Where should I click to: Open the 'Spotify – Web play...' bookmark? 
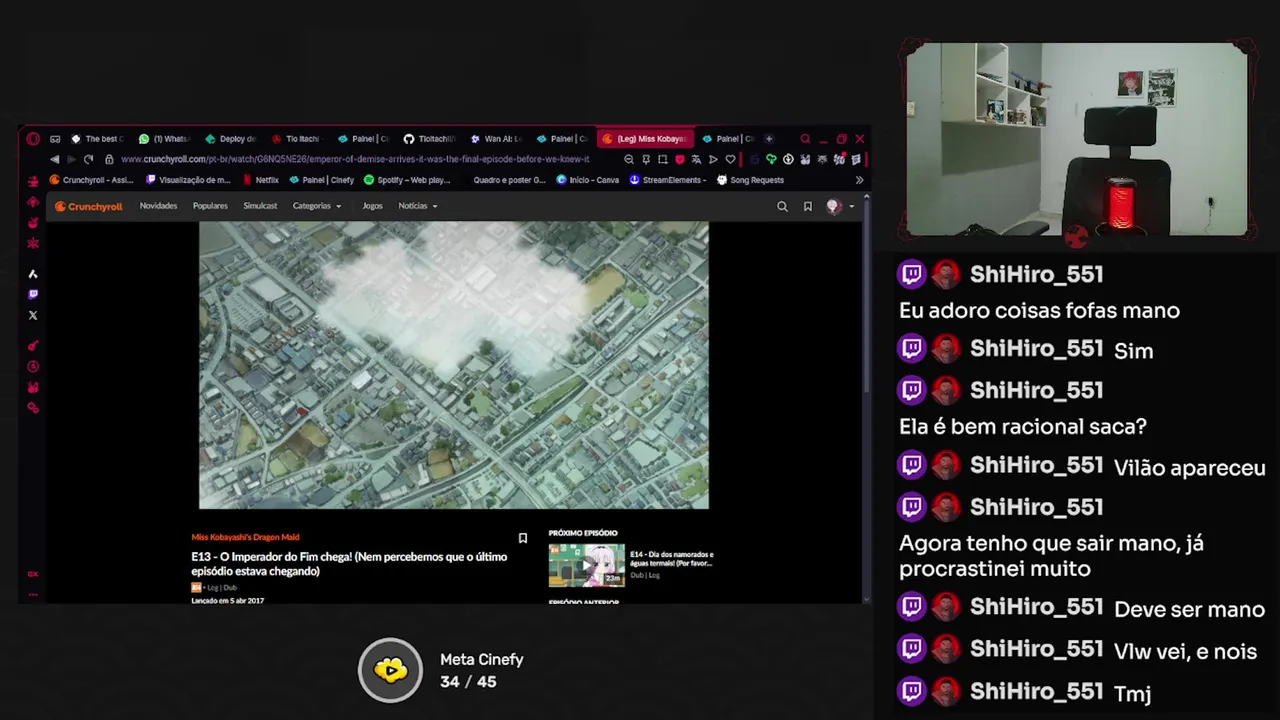tap(407, 180)
